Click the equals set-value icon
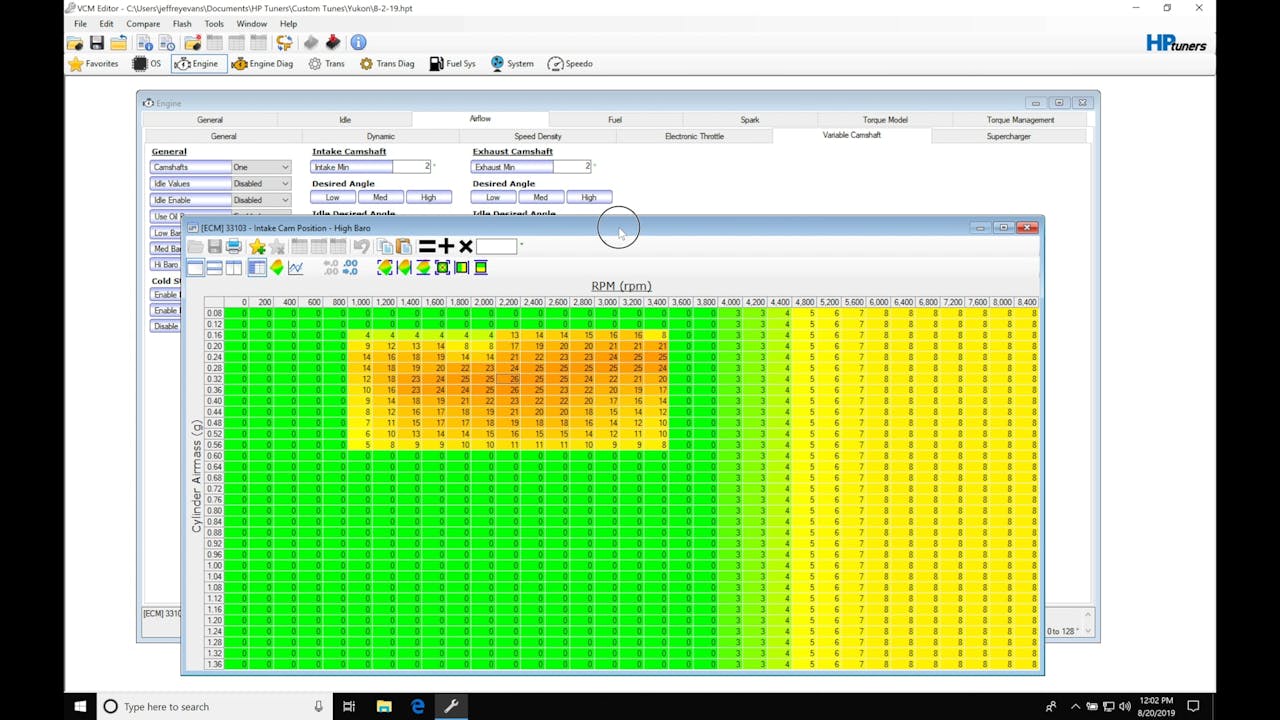 coord(427,247)
